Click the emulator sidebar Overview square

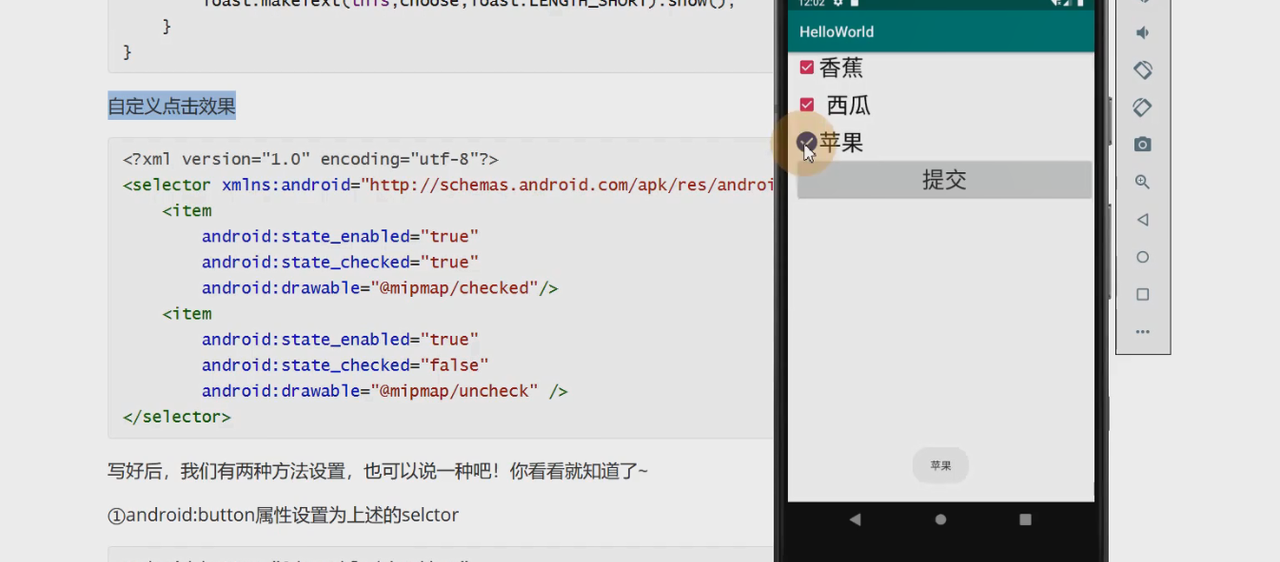[x=1142, y=295]
